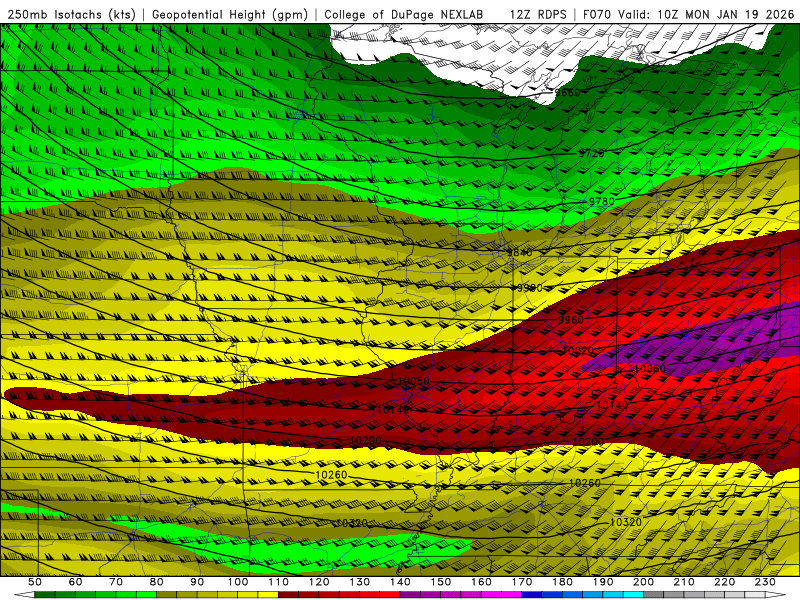This screenshot has width=800, height=600.
Task: Select the darkest green swatch starting at 50
Action: pyautogui.click(x=45, y=595)
